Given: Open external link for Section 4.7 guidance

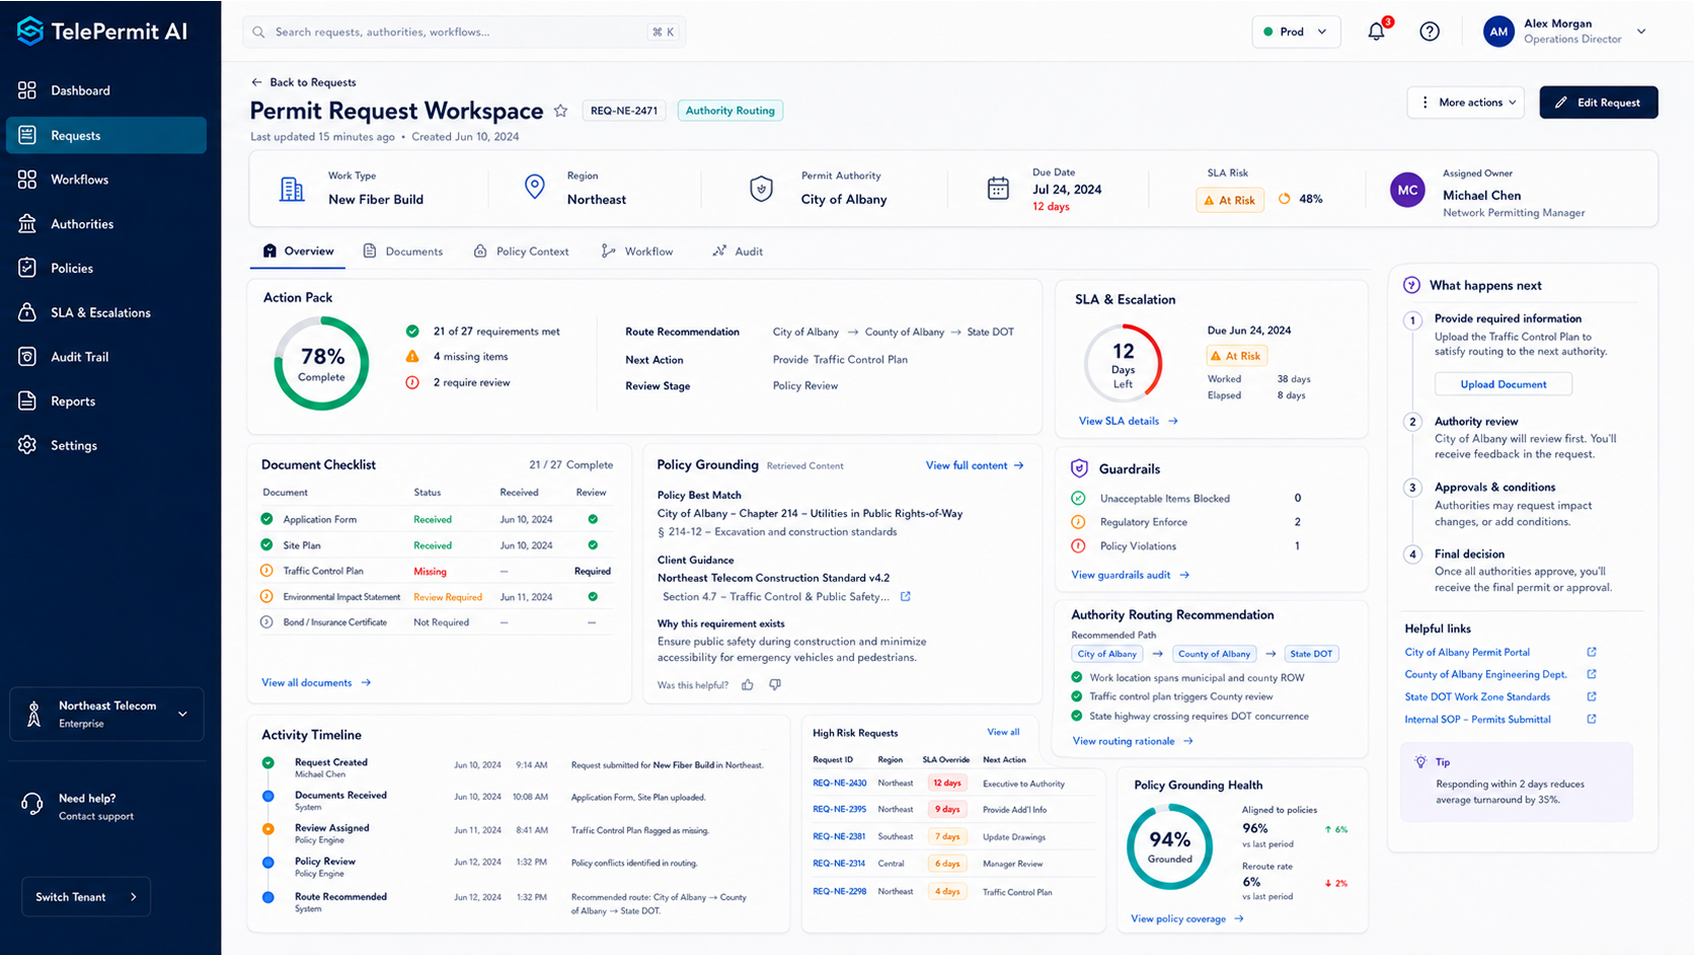Looking at the screenshot, I should coord(905,596).
